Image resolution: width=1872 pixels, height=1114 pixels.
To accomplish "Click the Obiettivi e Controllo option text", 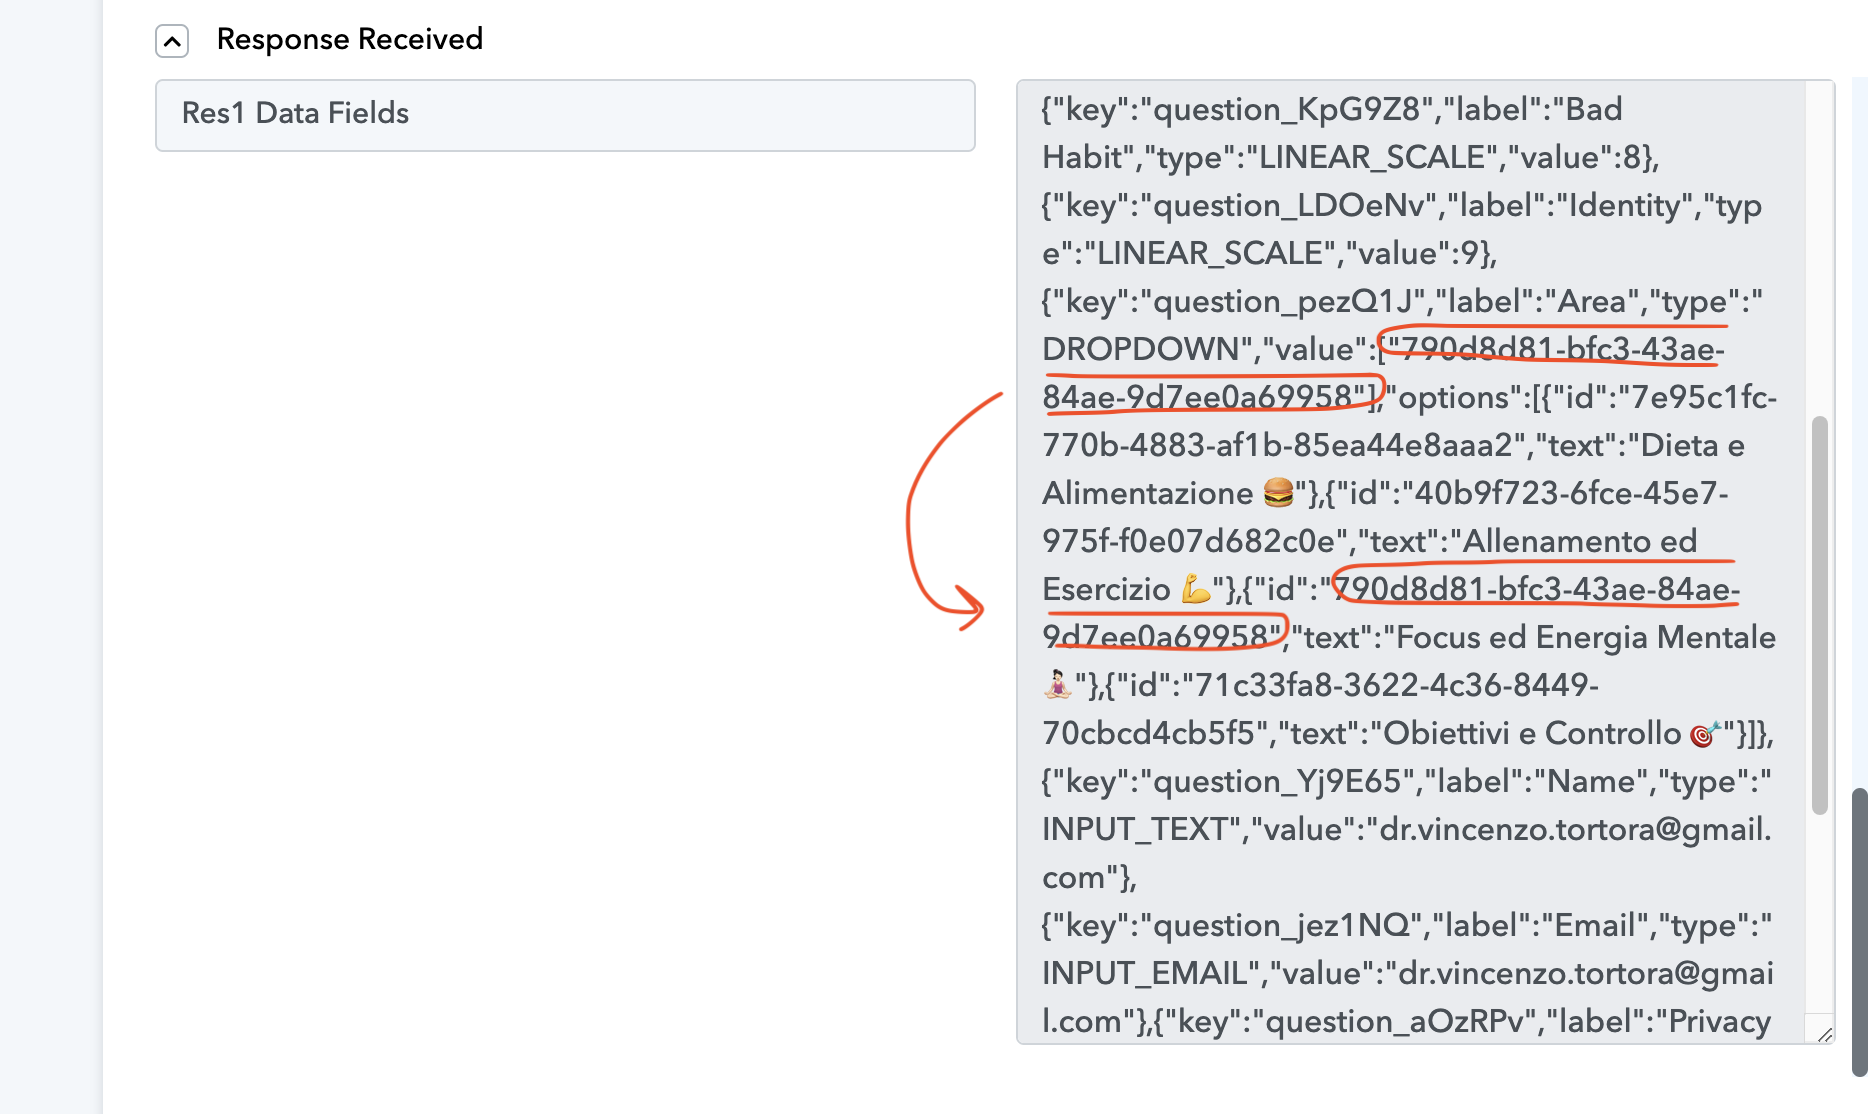I will pyautogui.click(x=1532, y=733).
